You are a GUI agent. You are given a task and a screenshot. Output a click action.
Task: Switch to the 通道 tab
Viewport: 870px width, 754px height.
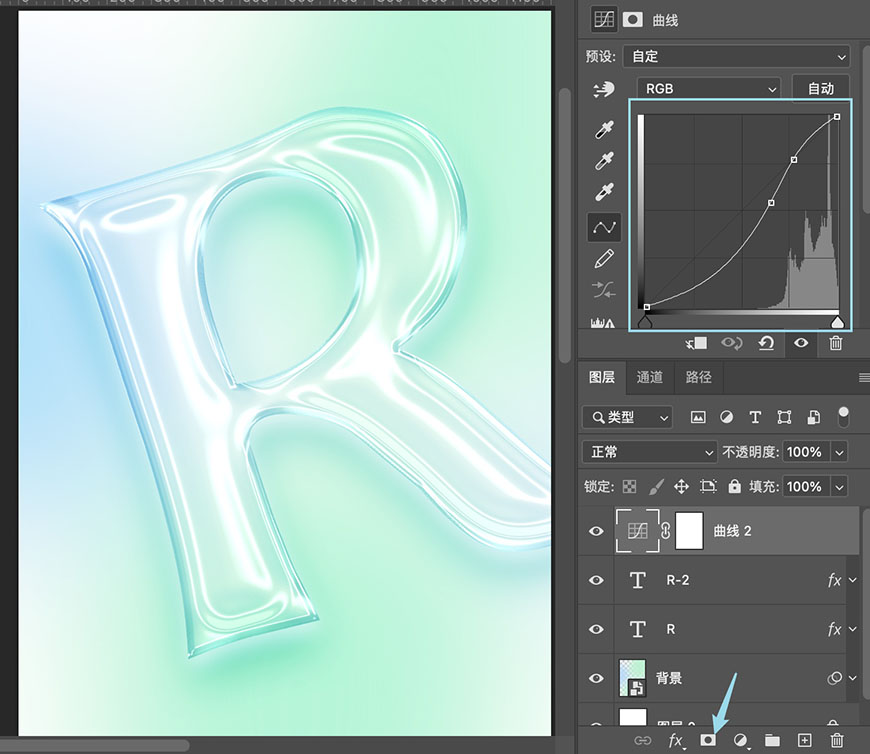650,377
